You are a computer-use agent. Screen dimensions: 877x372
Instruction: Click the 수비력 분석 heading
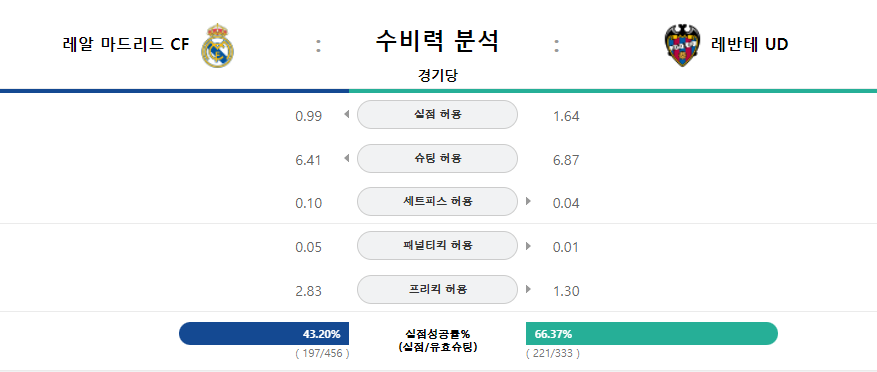pyautogui.click(x=437, y=41)
